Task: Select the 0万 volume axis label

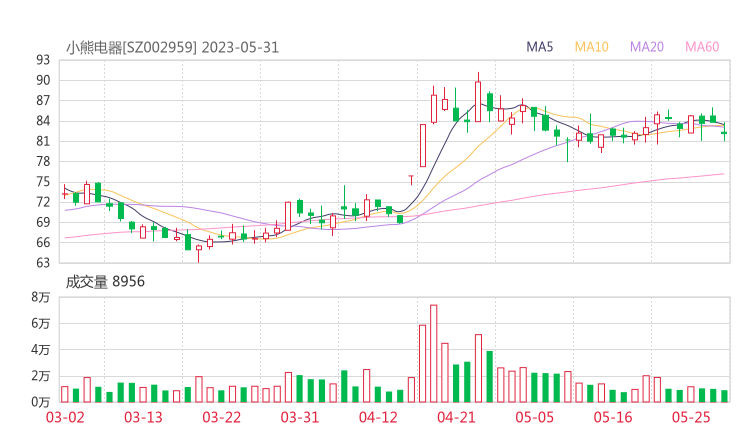Action: coord(41,402)
